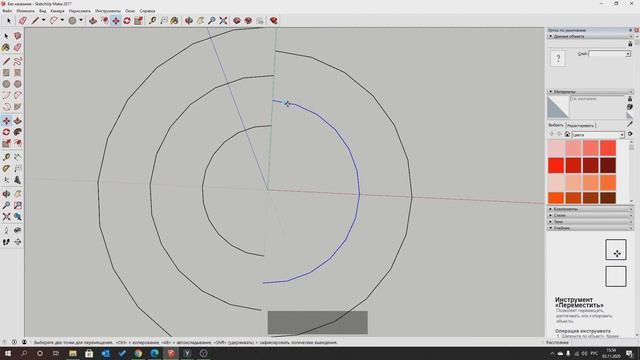Viewport: 640px width, 360px height.
Task: Select the Protractor tool in left toolbar
Action: [x=6, y=169]
